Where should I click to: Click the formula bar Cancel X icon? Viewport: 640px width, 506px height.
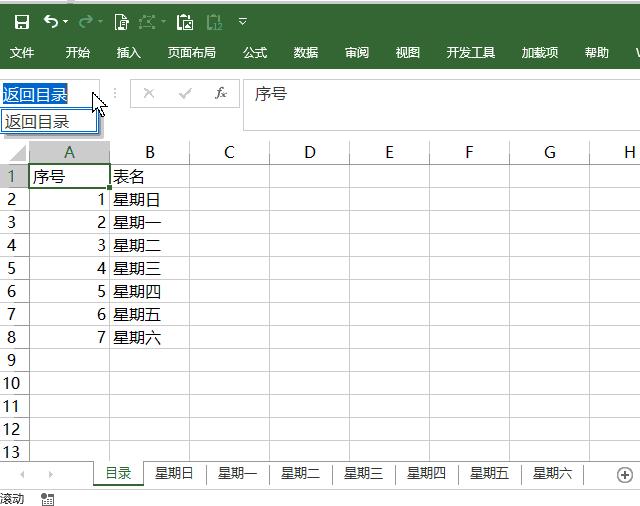149,93
